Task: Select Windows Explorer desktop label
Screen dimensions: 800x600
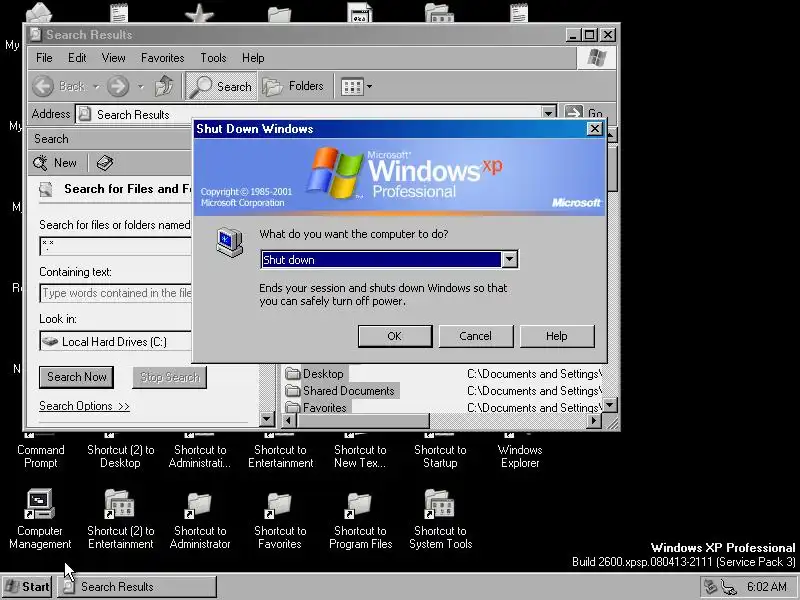Action: coord(520,457)
